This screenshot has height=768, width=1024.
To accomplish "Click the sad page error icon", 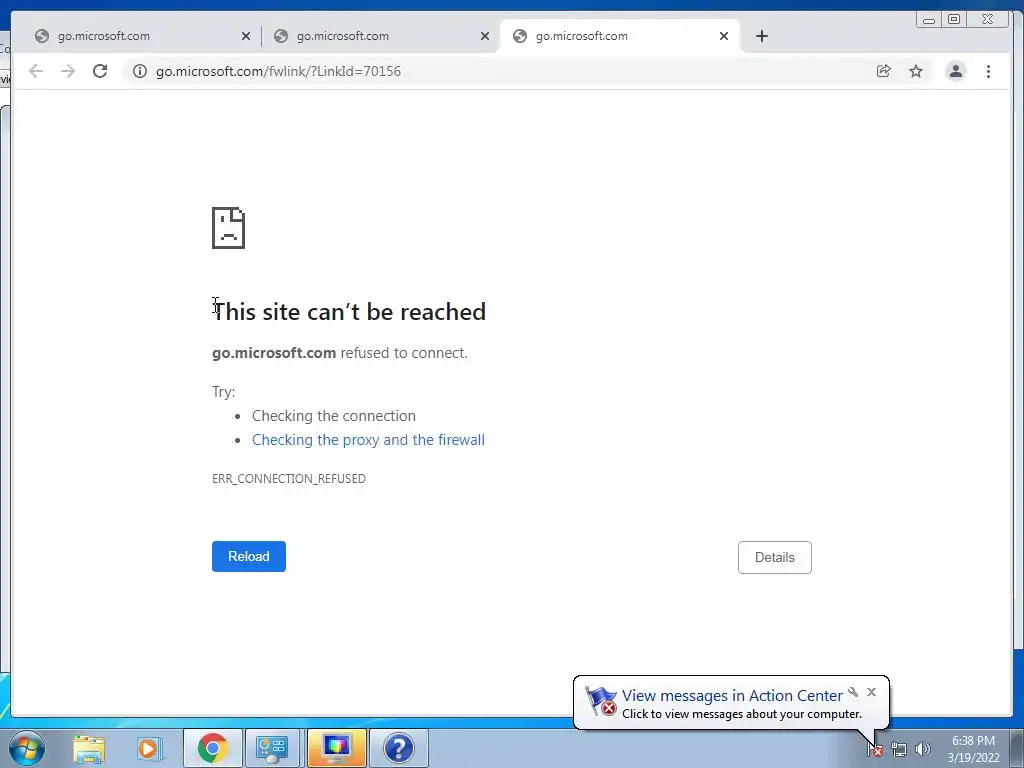I will click(229, 228).
